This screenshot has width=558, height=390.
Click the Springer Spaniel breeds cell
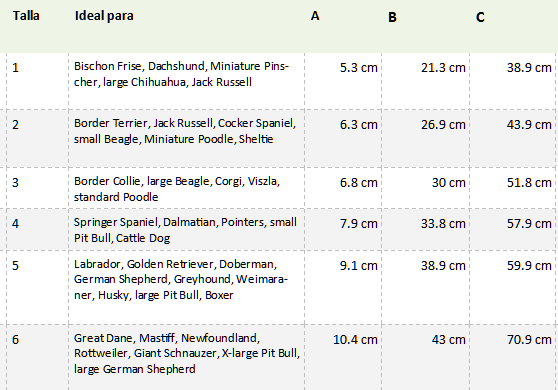tap(186, 229)
